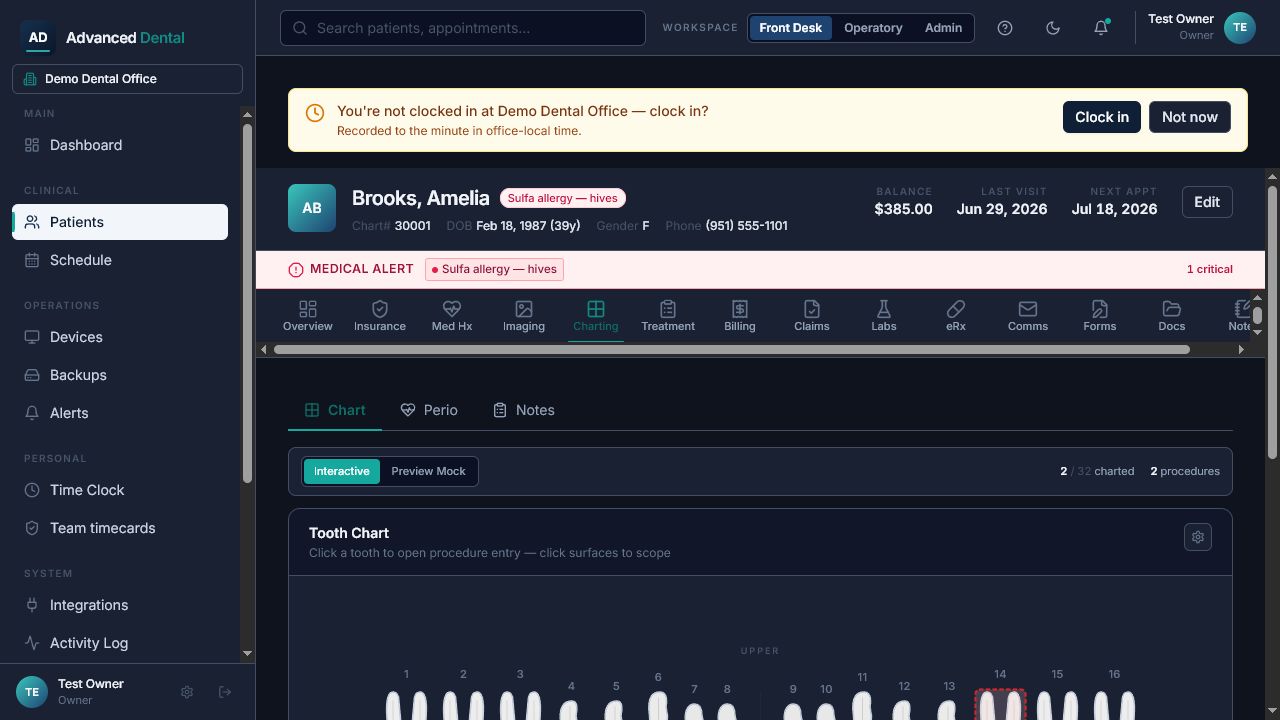Click sidebar scroll down arrow
The image size is (1280, 720).
click(247, 654)
